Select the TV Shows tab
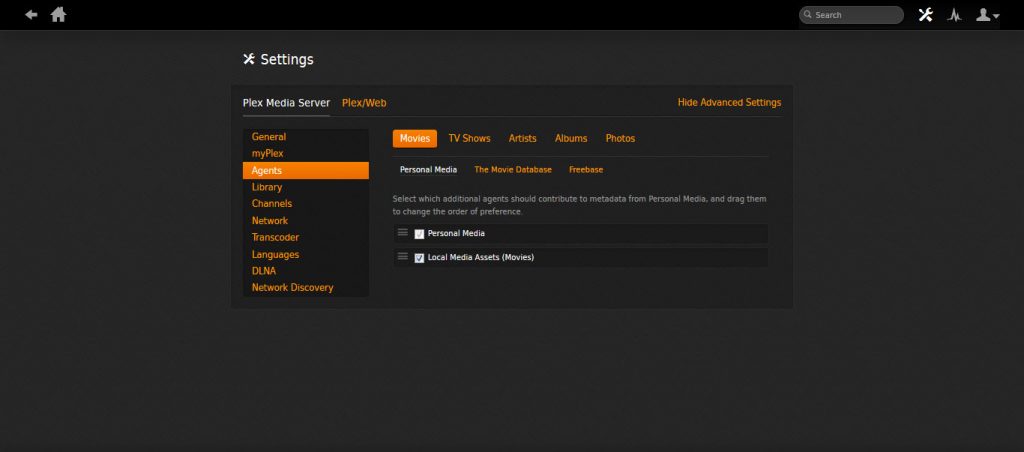 (469, 138)
